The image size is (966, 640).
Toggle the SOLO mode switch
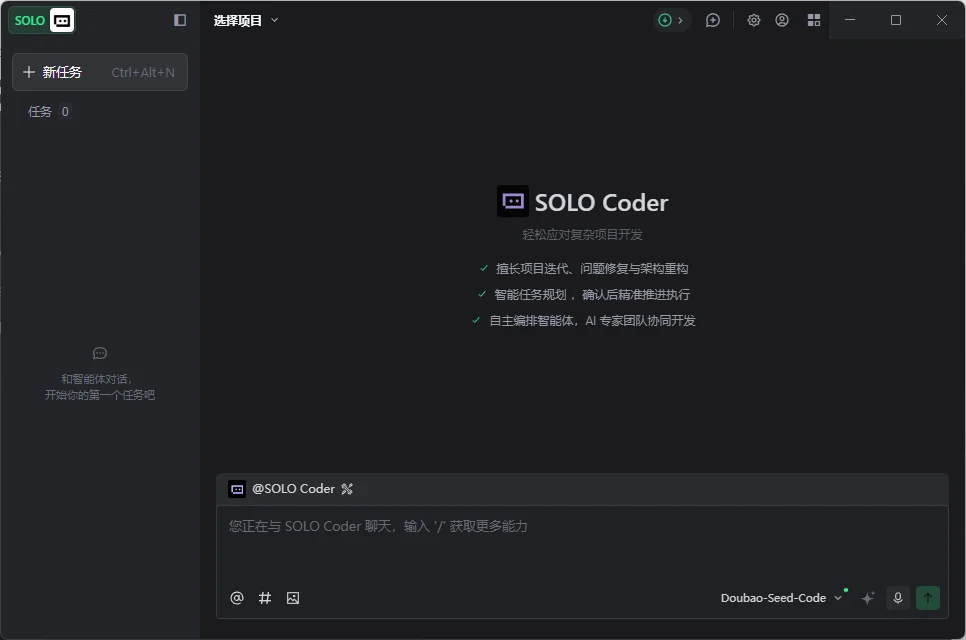42,20
